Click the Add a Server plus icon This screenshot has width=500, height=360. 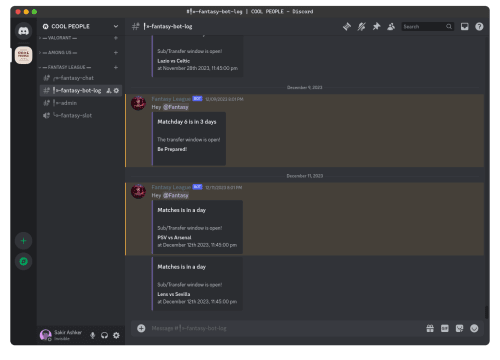[23, 241]
